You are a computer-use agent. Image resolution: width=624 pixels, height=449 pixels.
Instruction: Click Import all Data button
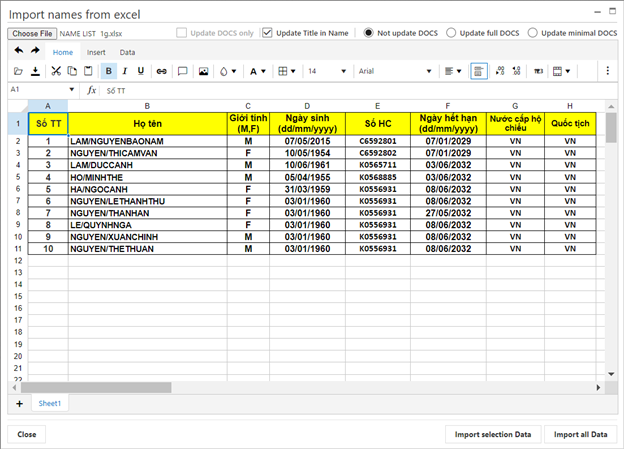(581, 434)
